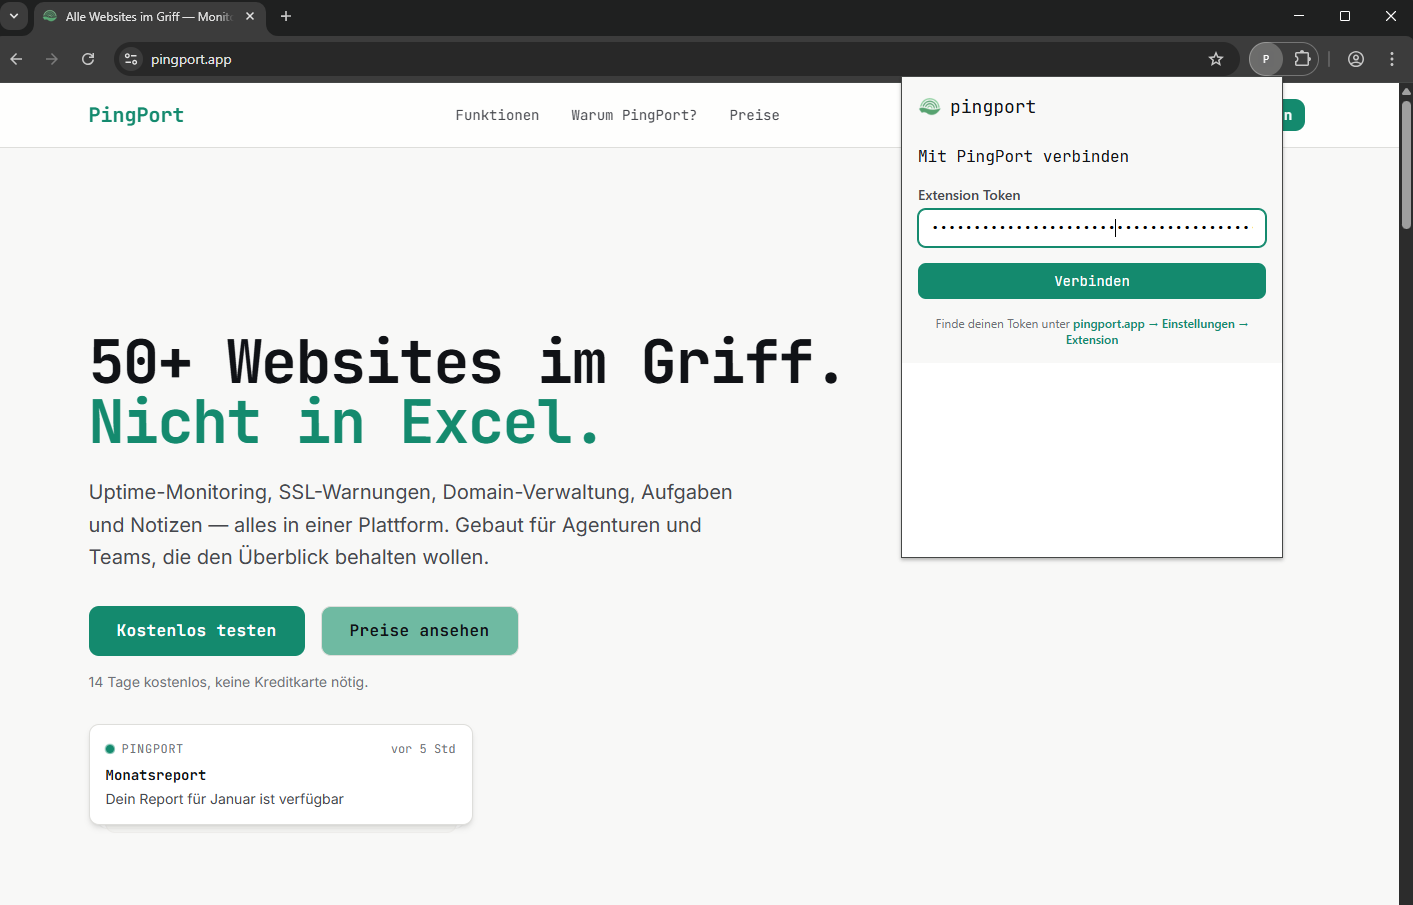View site information icon in address bar

131,59
